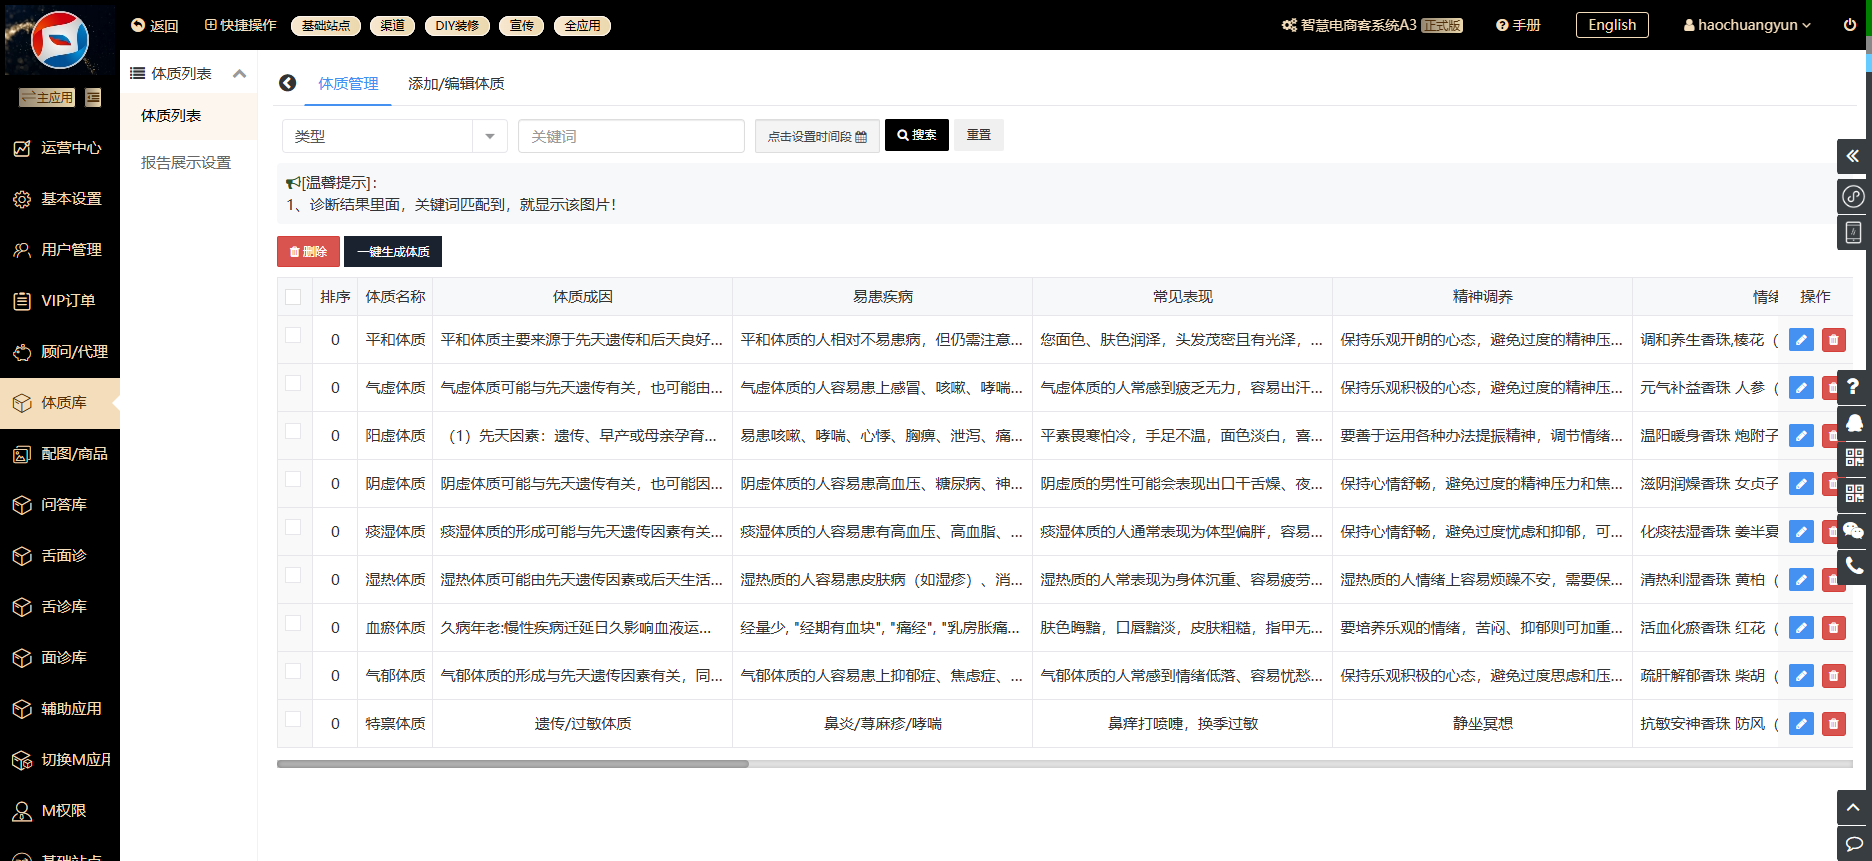Delete the 气郁体质 row using trash icon

pos(1833,676)
